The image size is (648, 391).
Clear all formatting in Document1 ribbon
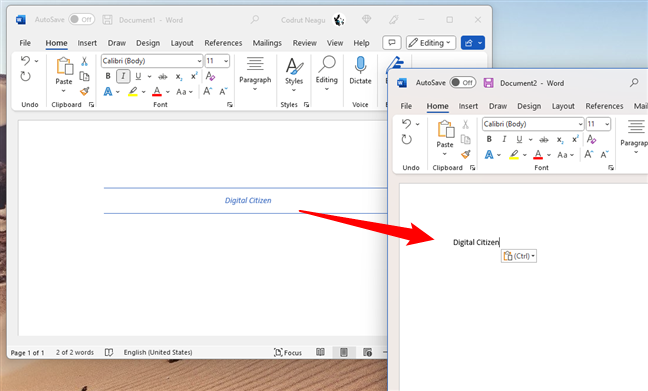click(210, 76)
